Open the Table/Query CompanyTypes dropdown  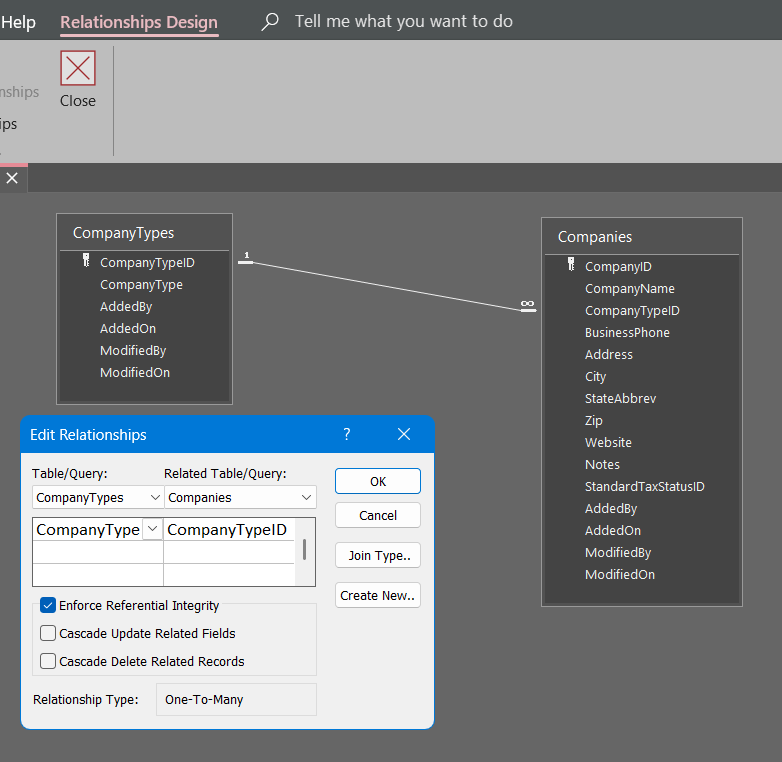point(155,498)
